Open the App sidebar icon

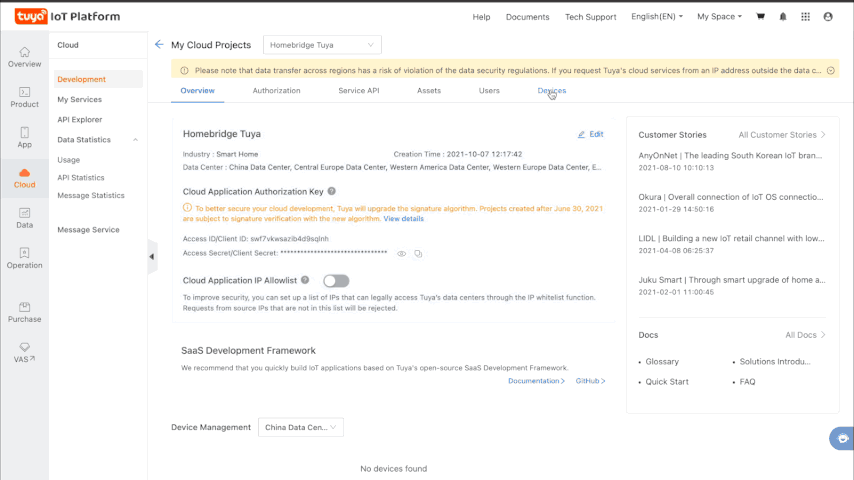(x=25, y=138)
